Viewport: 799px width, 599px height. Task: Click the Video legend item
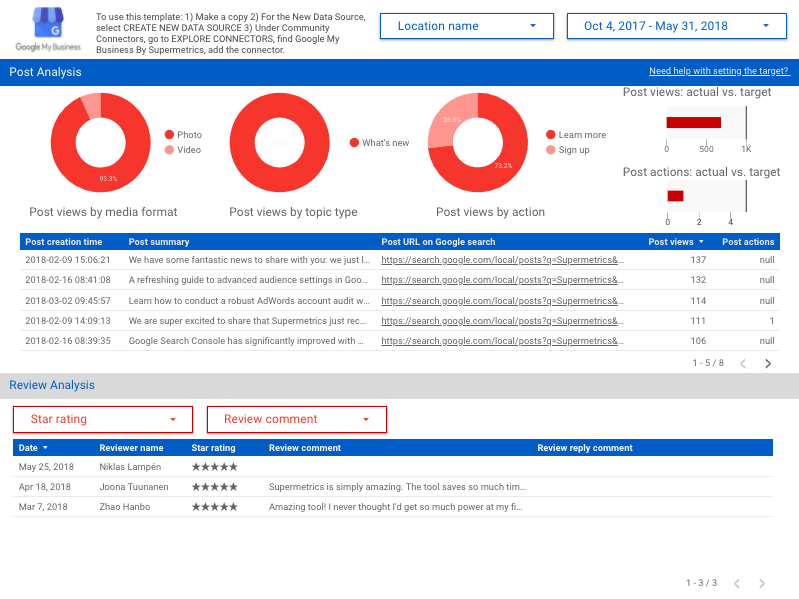pyautogui.click(x=188, y=150)
